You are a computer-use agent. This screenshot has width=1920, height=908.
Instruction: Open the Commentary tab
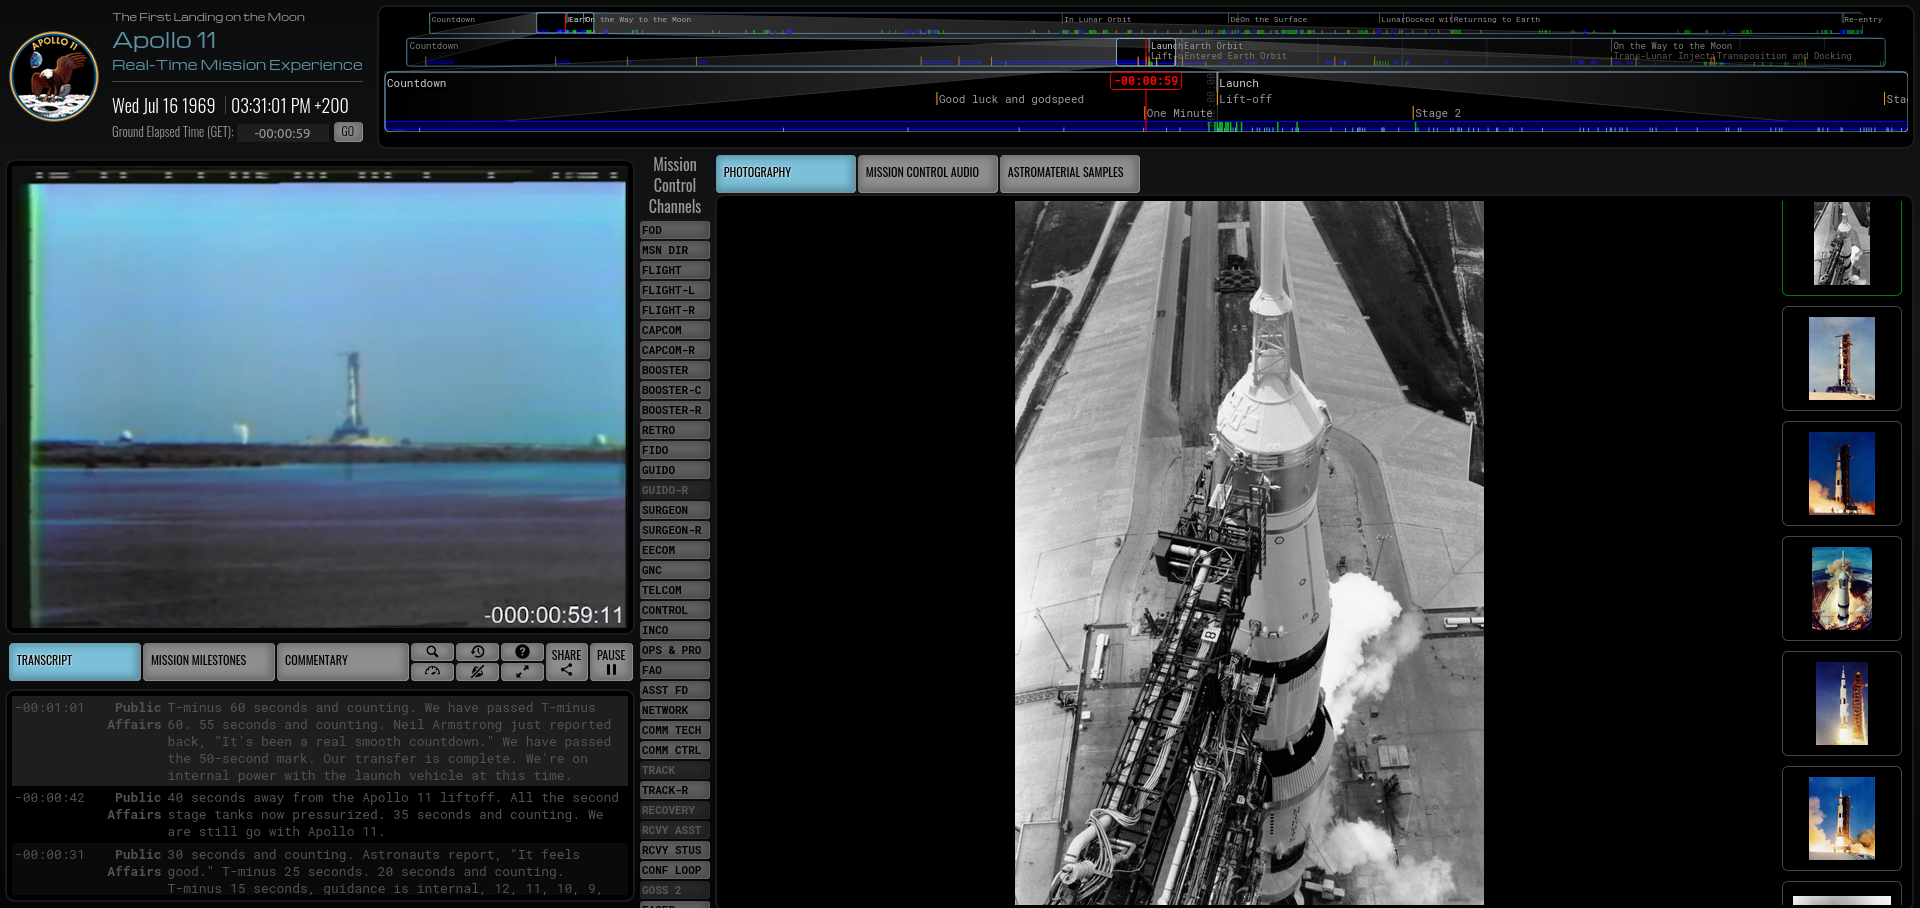(343, 661)
